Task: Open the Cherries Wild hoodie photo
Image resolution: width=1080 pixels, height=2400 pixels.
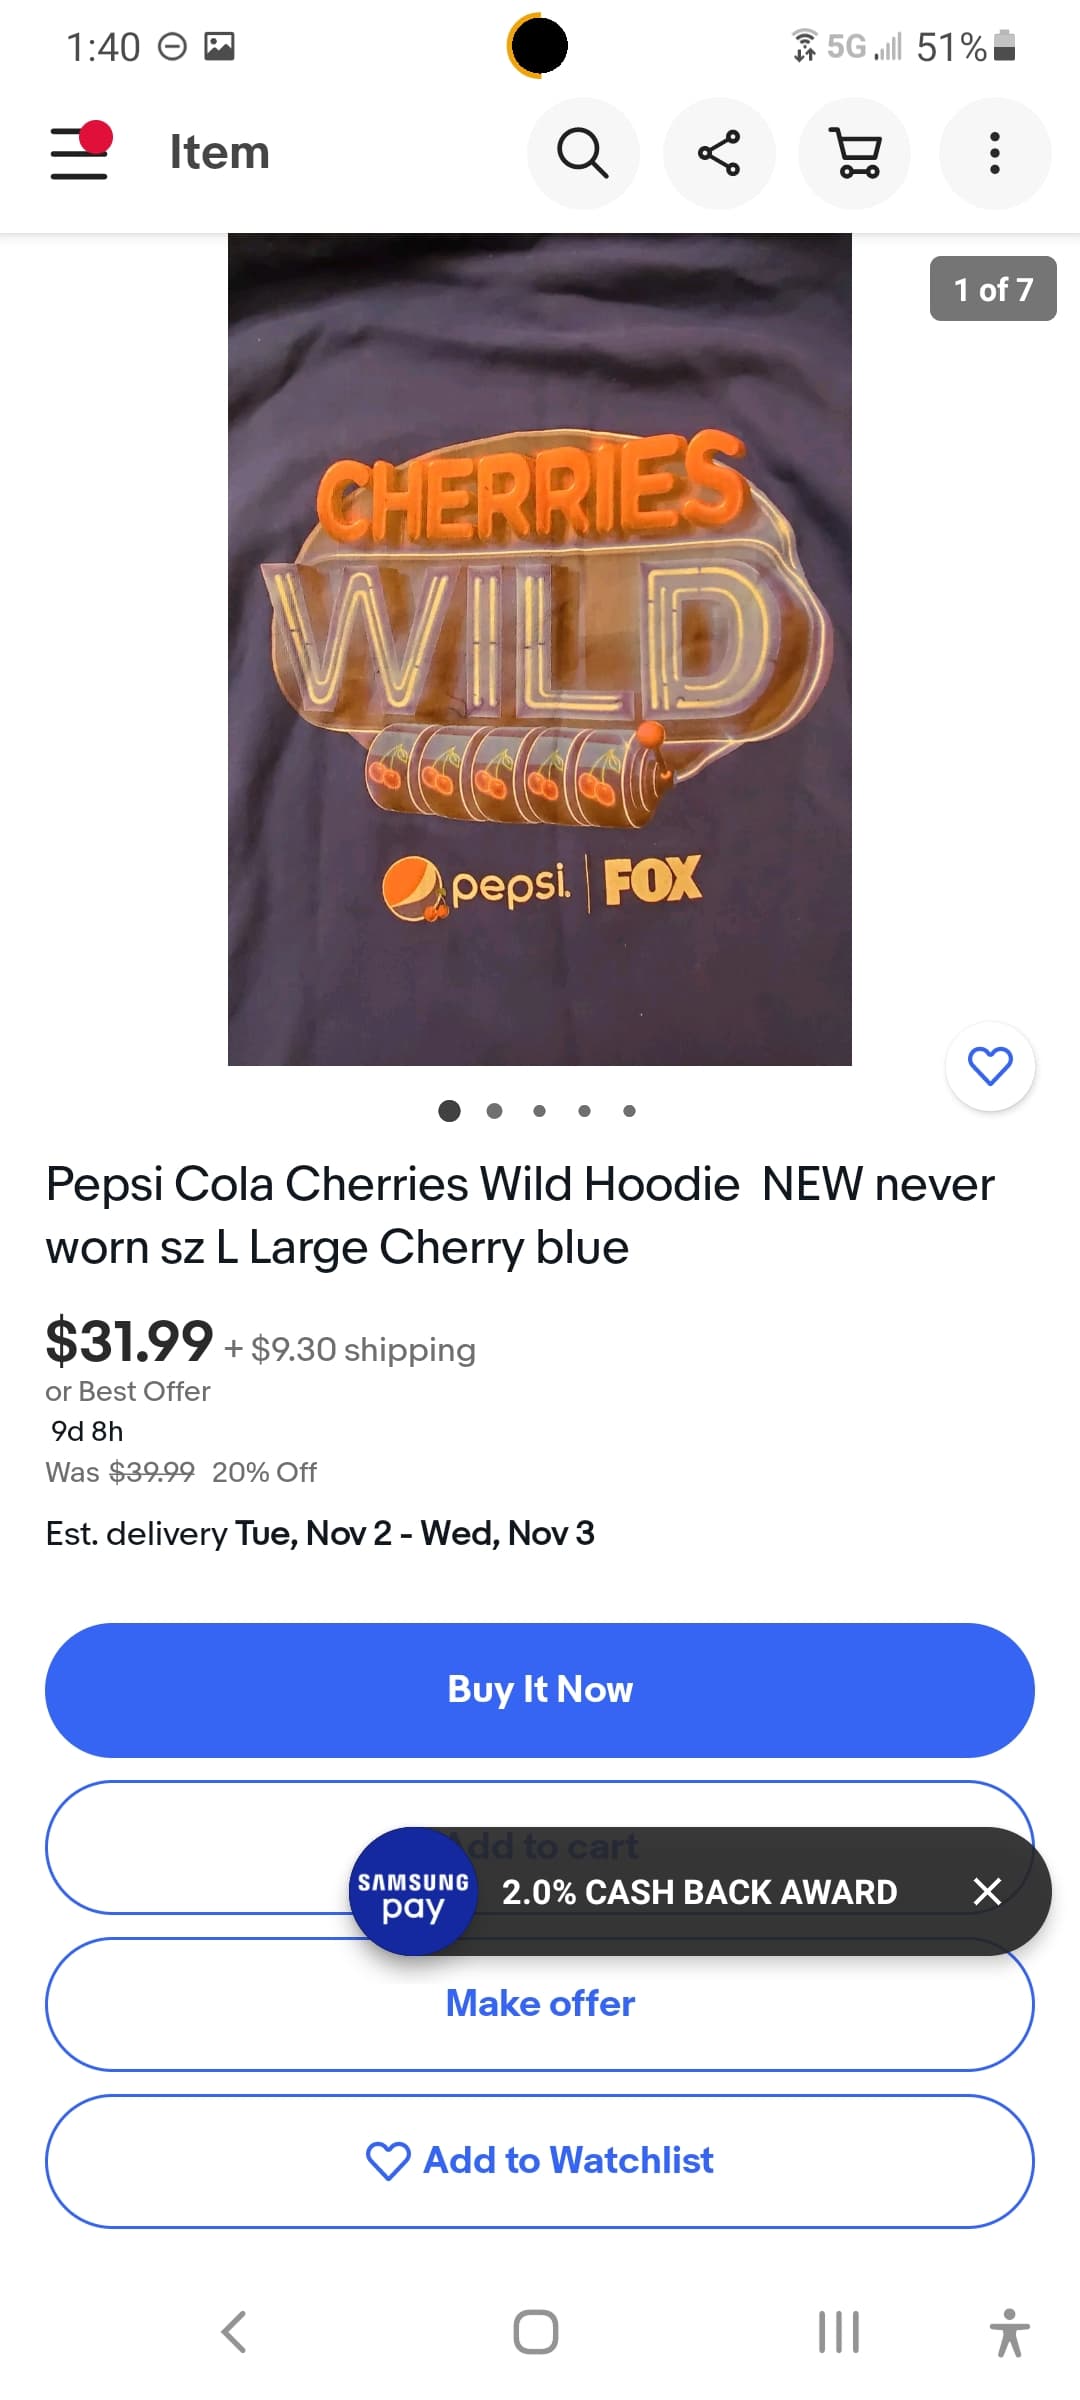Action: [540, 650]
